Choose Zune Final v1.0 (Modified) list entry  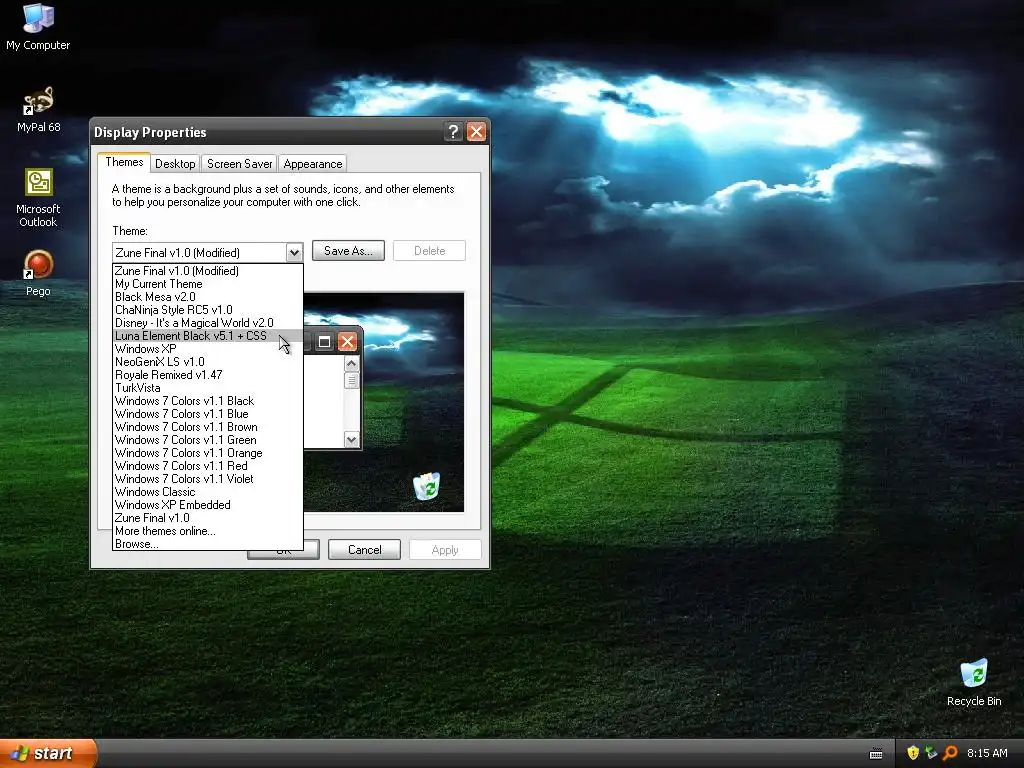tap(208, 271)
